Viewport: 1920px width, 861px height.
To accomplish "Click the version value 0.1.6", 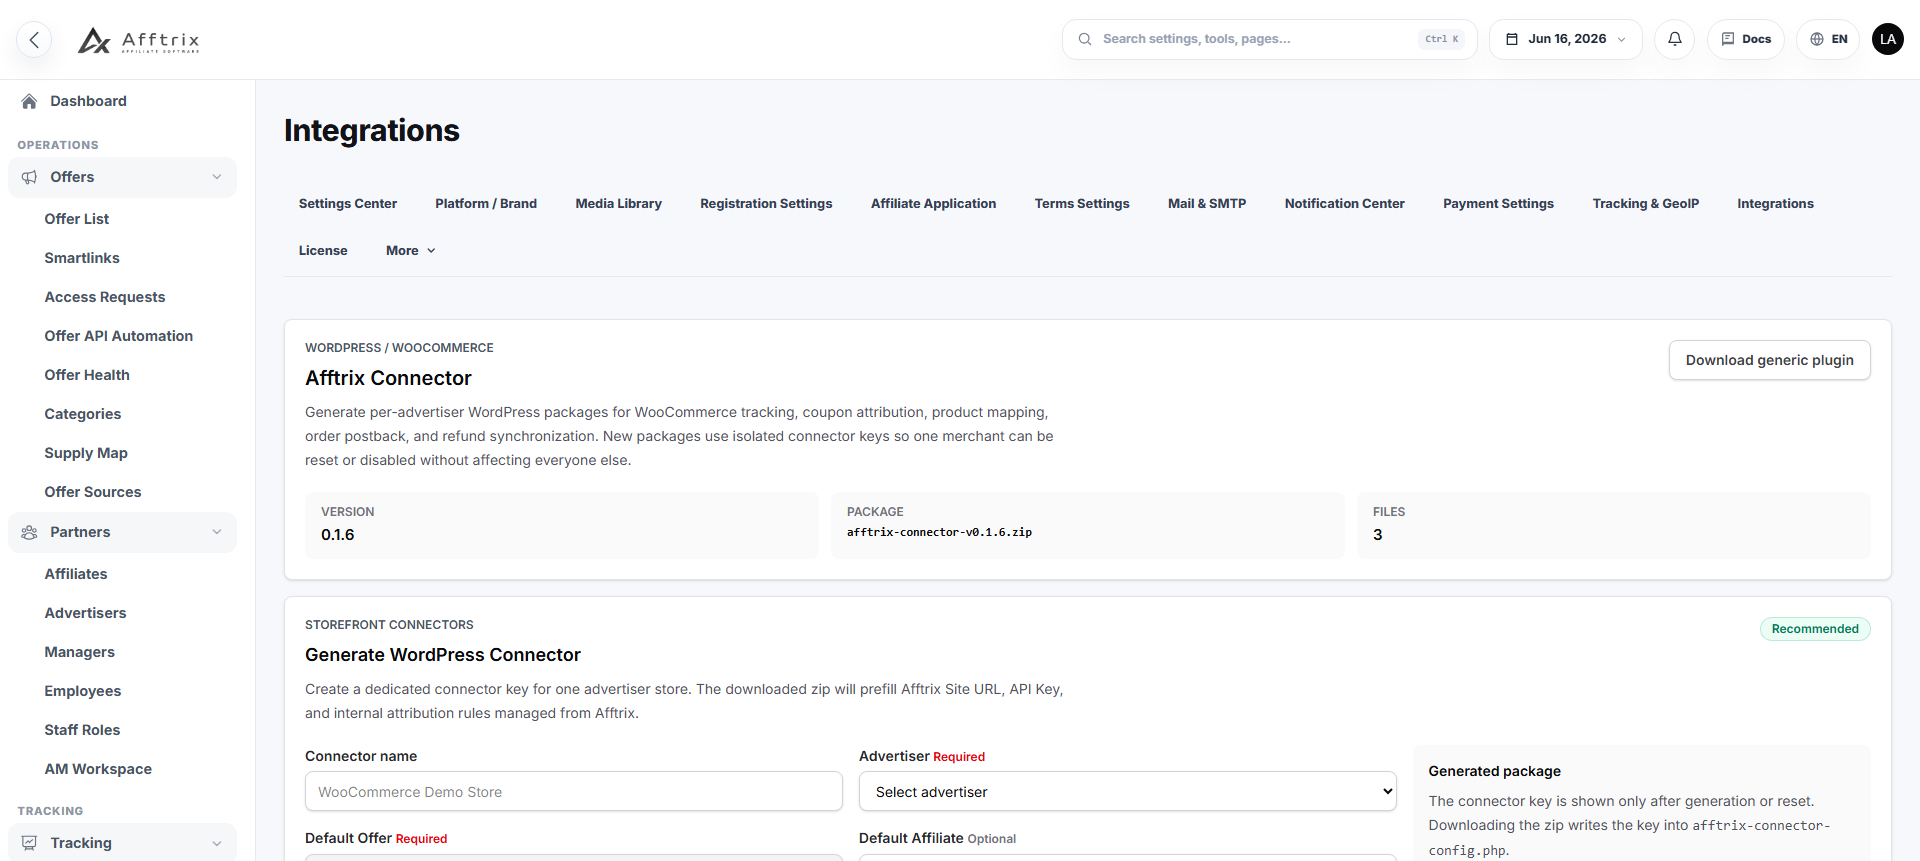I will pyautogui.click(x=338, y=535).
